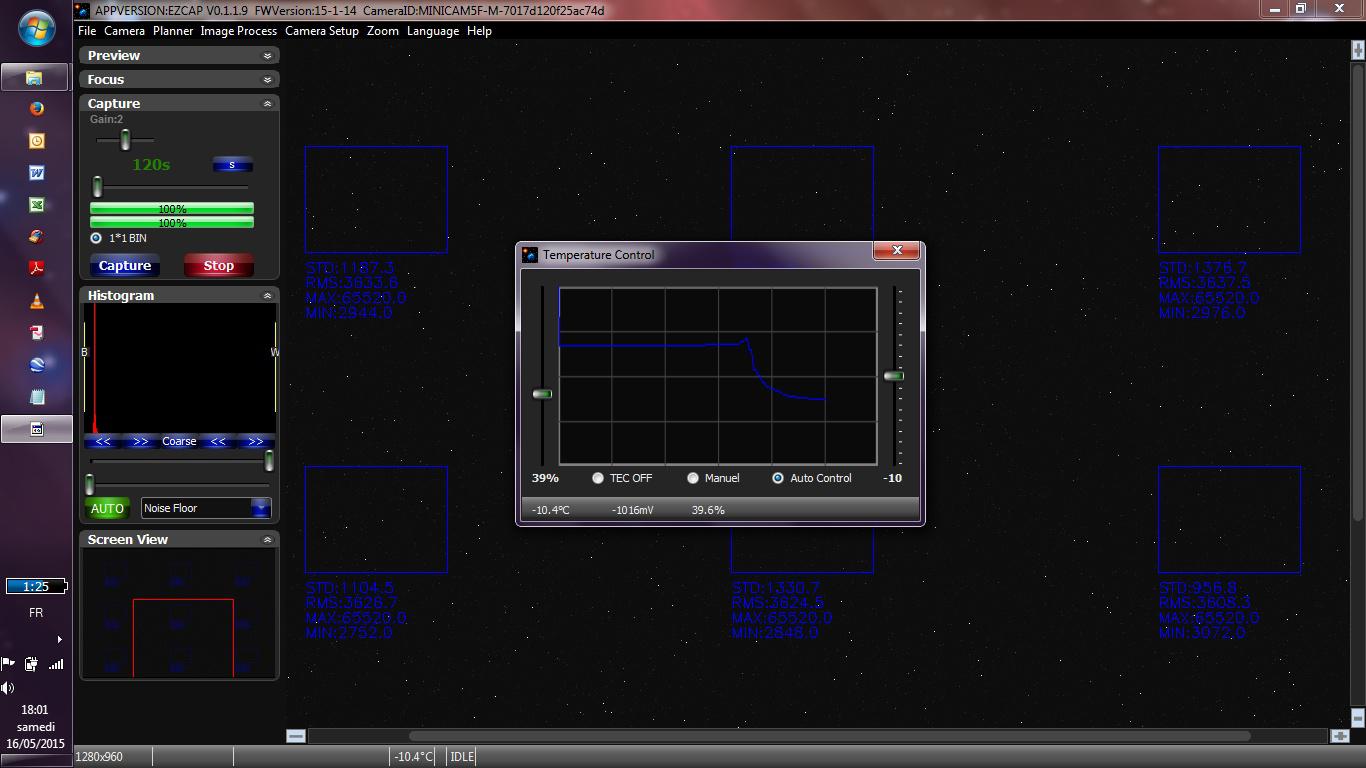Click the Gain slider handle
Screen dimensions: 1366x768
pyautogui.click(x=125, y=140)
